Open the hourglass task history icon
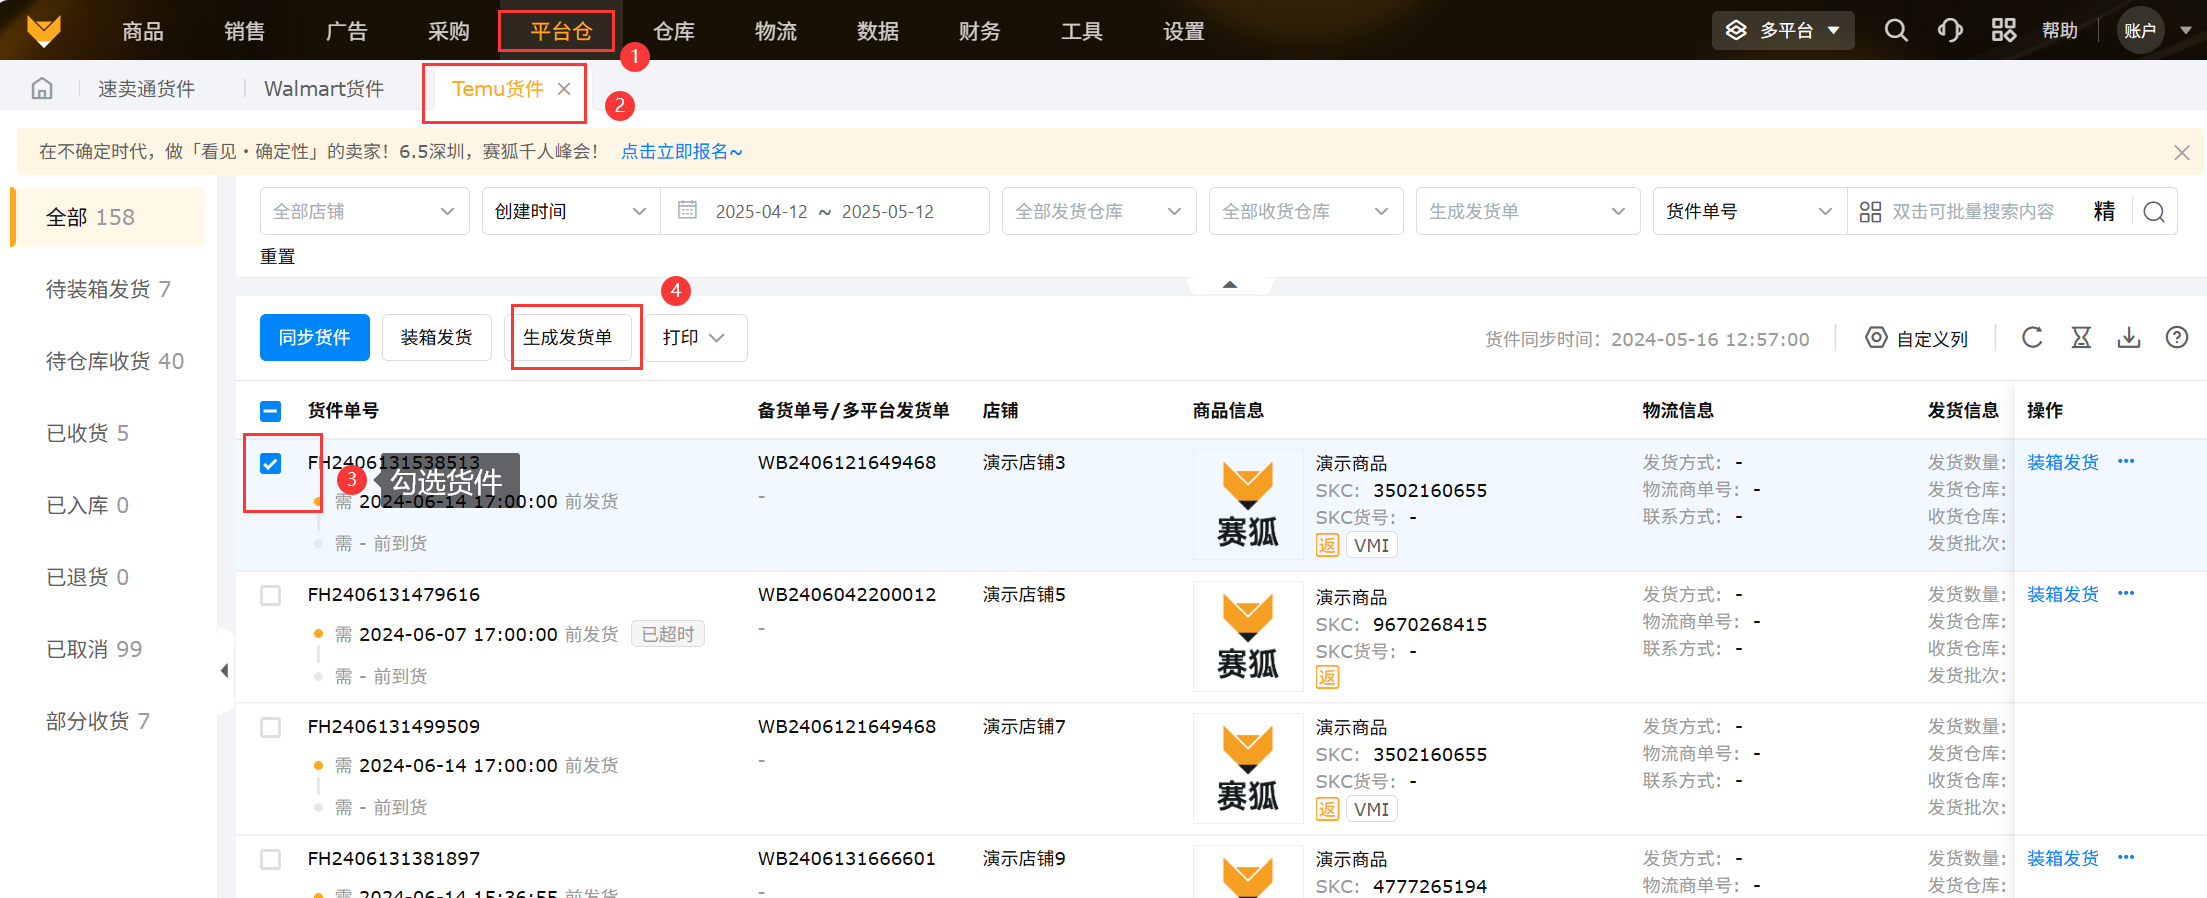Image resolution: width=2207 pixels, height=898 pixels. pos(2081,338)
